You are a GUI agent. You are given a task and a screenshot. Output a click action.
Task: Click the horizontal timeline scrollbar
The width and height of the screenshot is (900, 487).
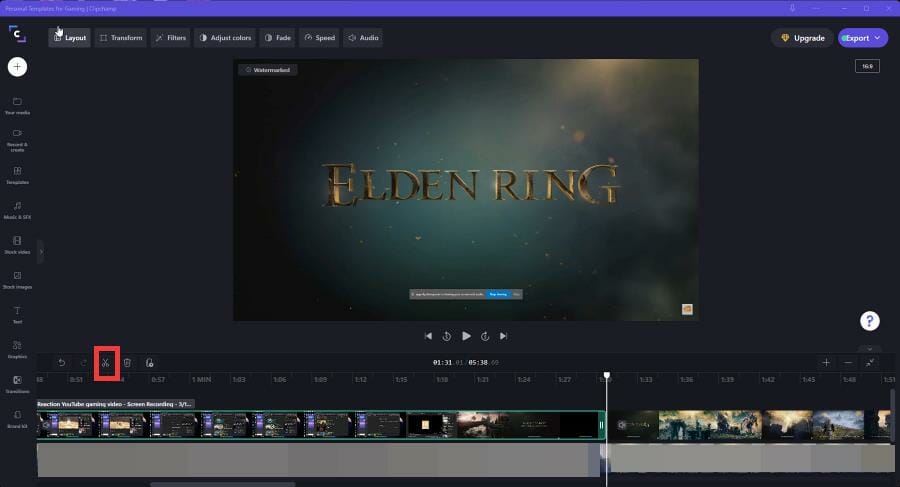223,484
